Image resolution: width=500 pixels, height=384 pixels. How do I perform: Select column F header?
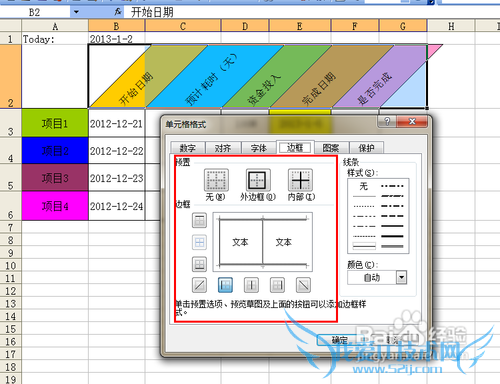pyautogui.click(x=355, y=26)
